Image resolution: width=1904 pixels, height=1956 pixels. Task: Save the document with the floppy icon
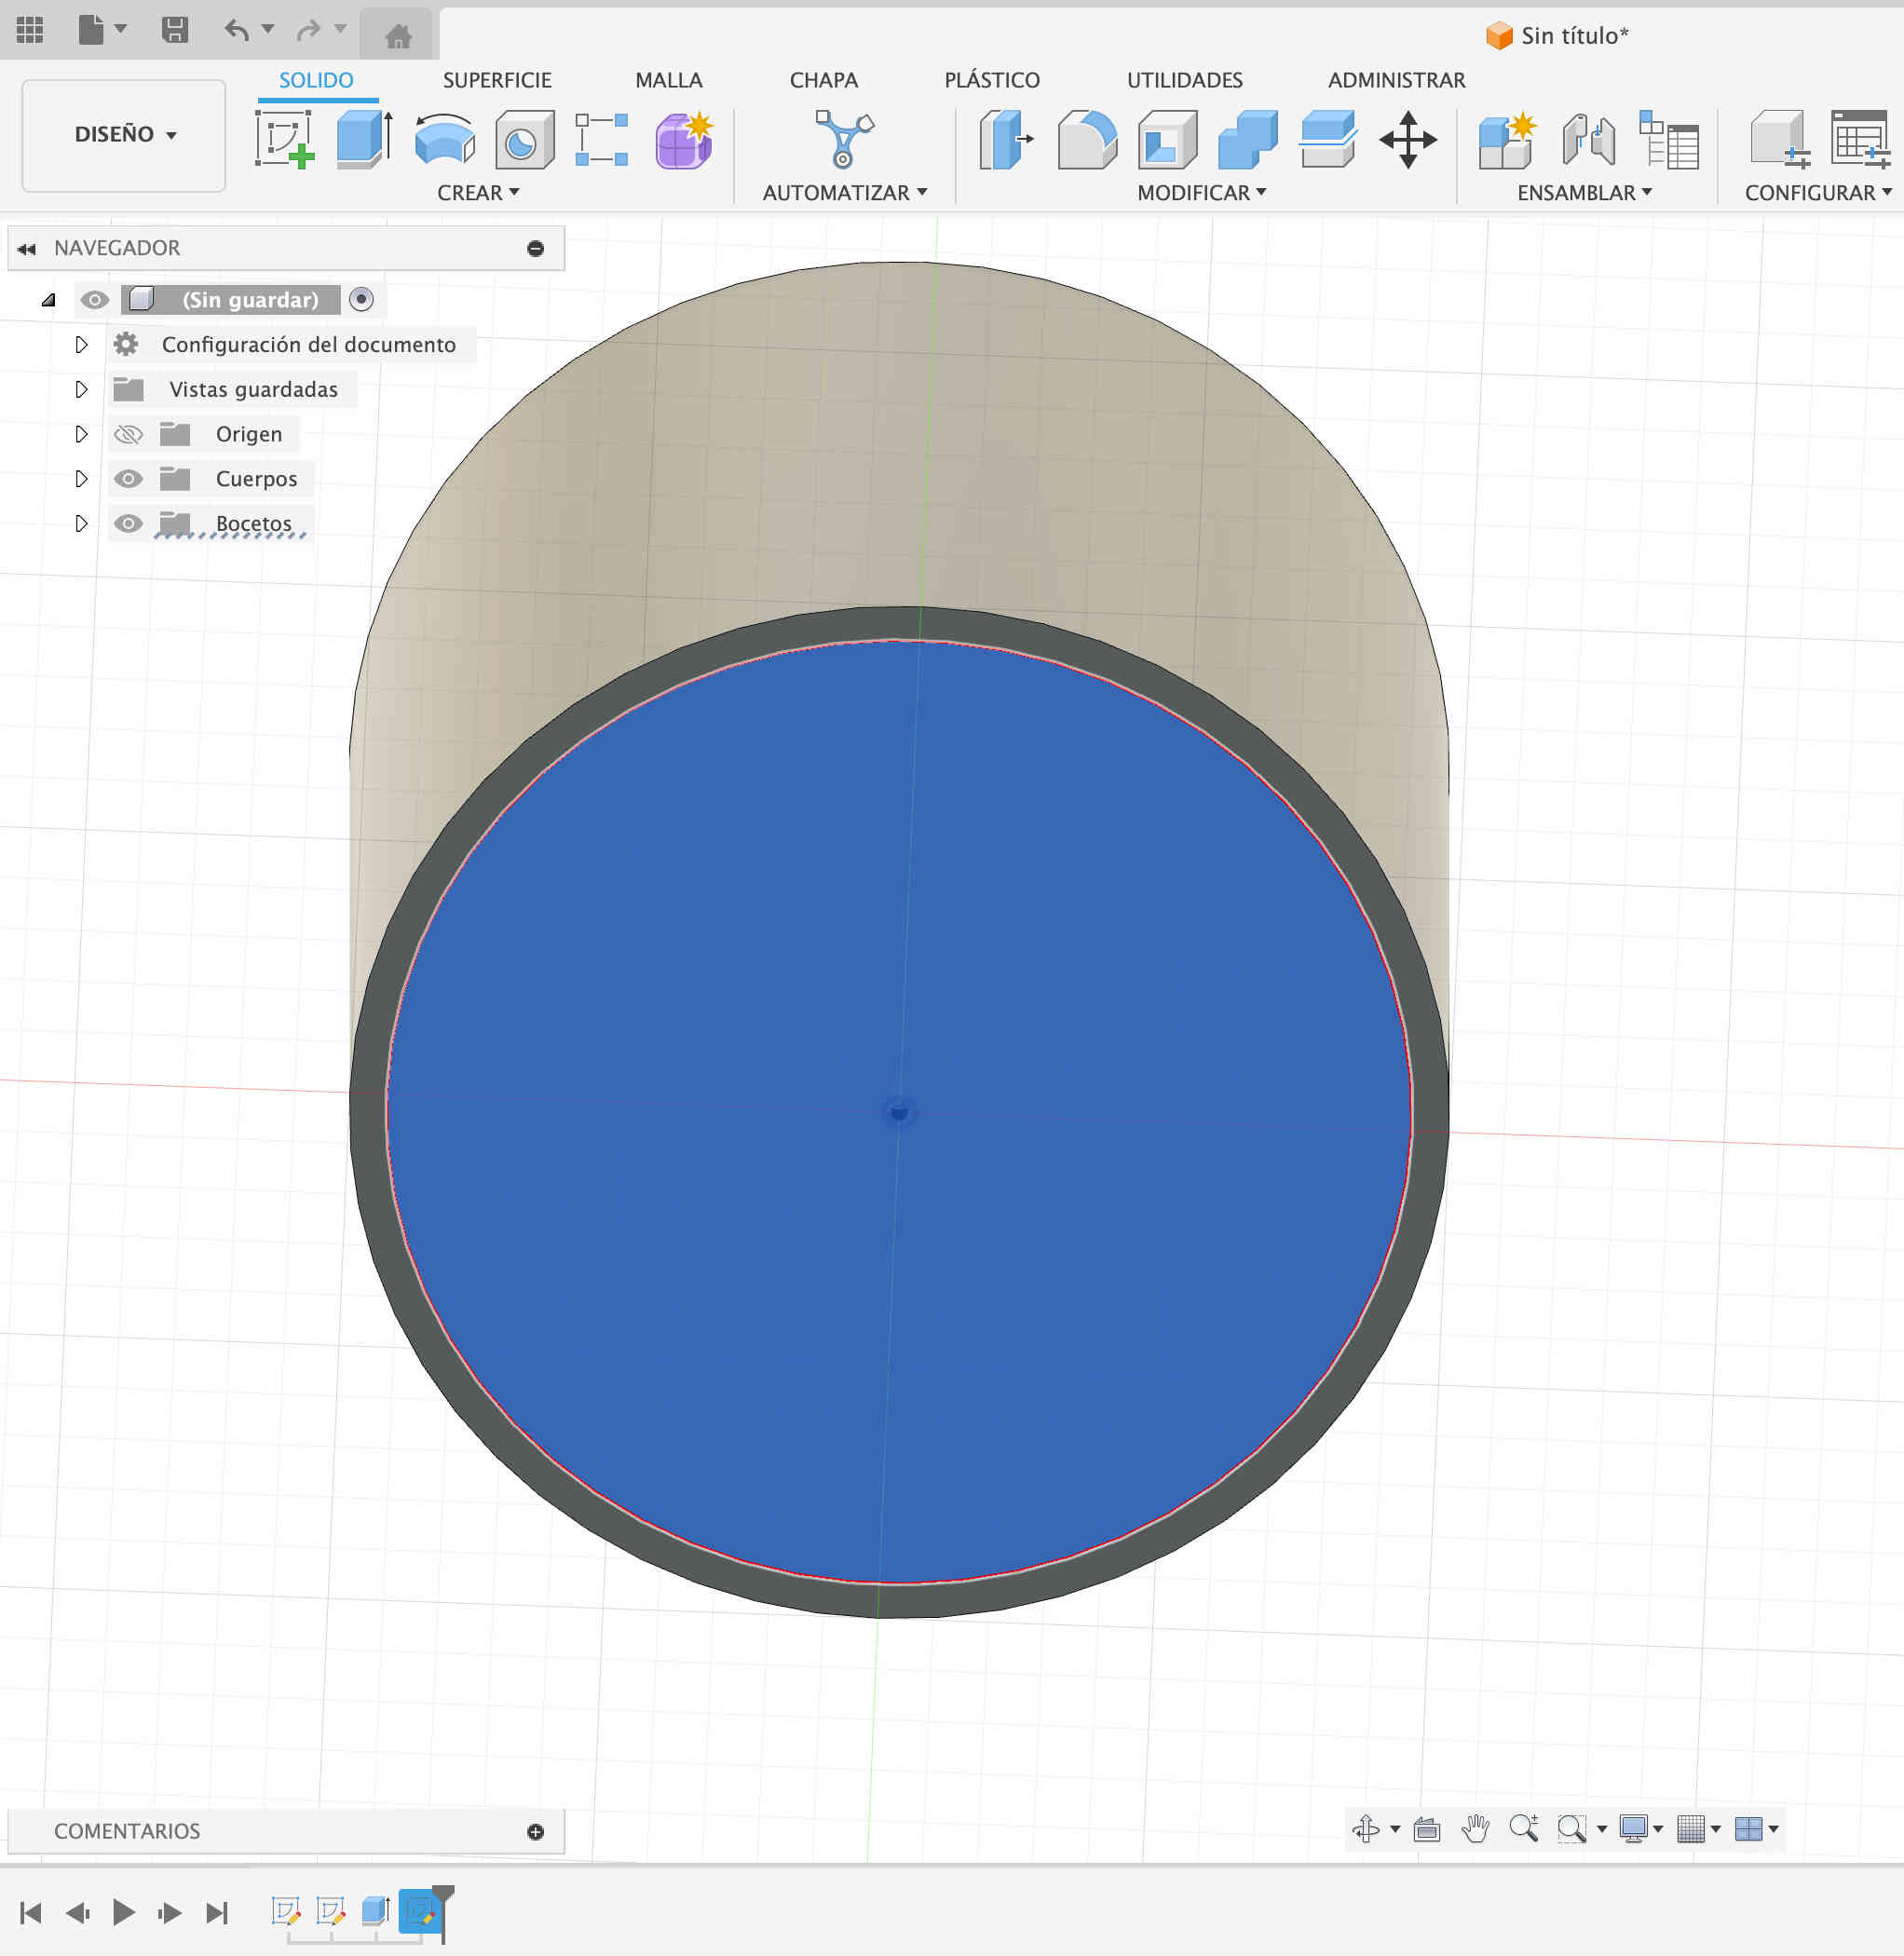tap(175, 30)
